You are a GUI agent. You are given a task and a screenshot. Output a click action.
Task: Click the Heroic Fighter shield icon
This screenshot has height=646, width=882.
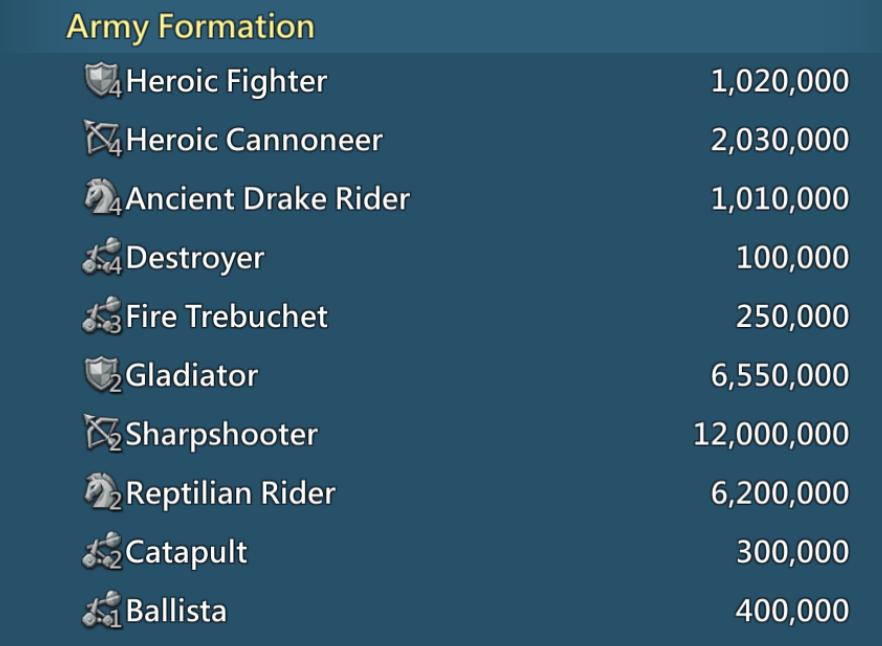[x=102, y=80]
